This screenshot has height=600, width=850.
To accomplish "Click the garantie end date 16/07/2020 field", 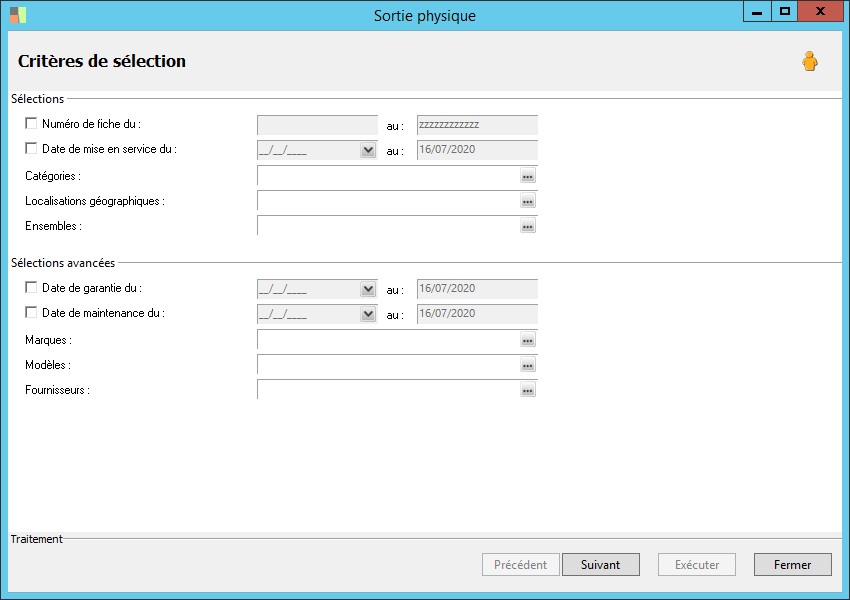I will [x=477, y=289].
